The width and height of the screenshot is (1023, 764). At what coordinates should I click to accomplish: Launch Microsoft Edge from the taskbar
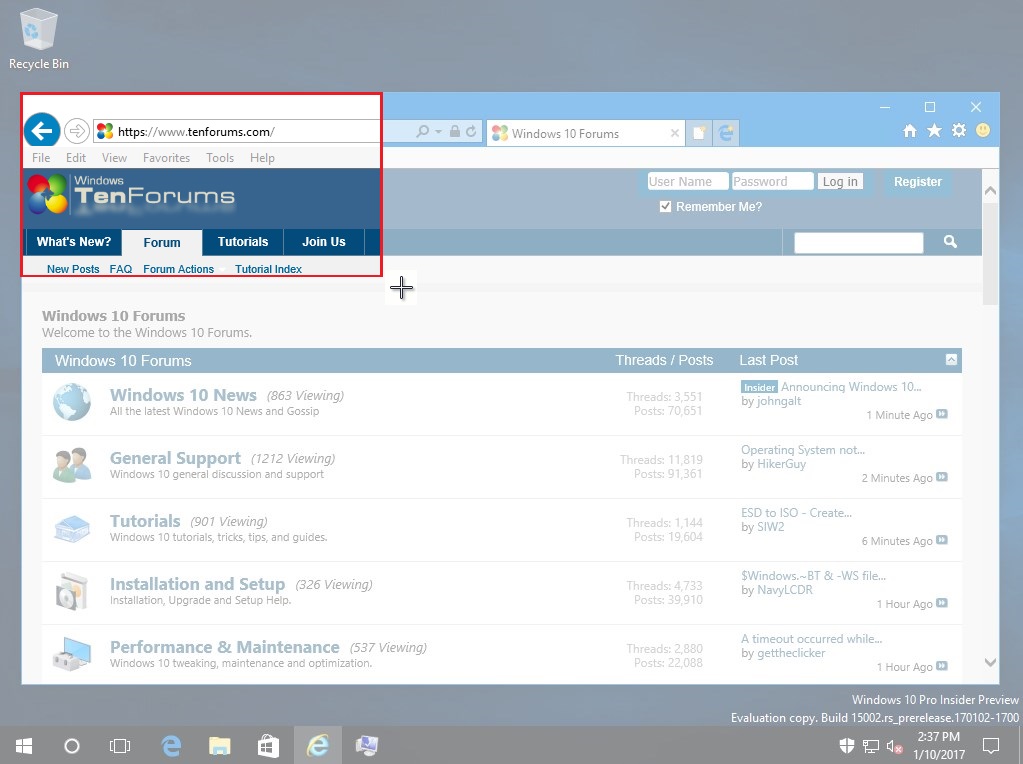pos(171,746)
